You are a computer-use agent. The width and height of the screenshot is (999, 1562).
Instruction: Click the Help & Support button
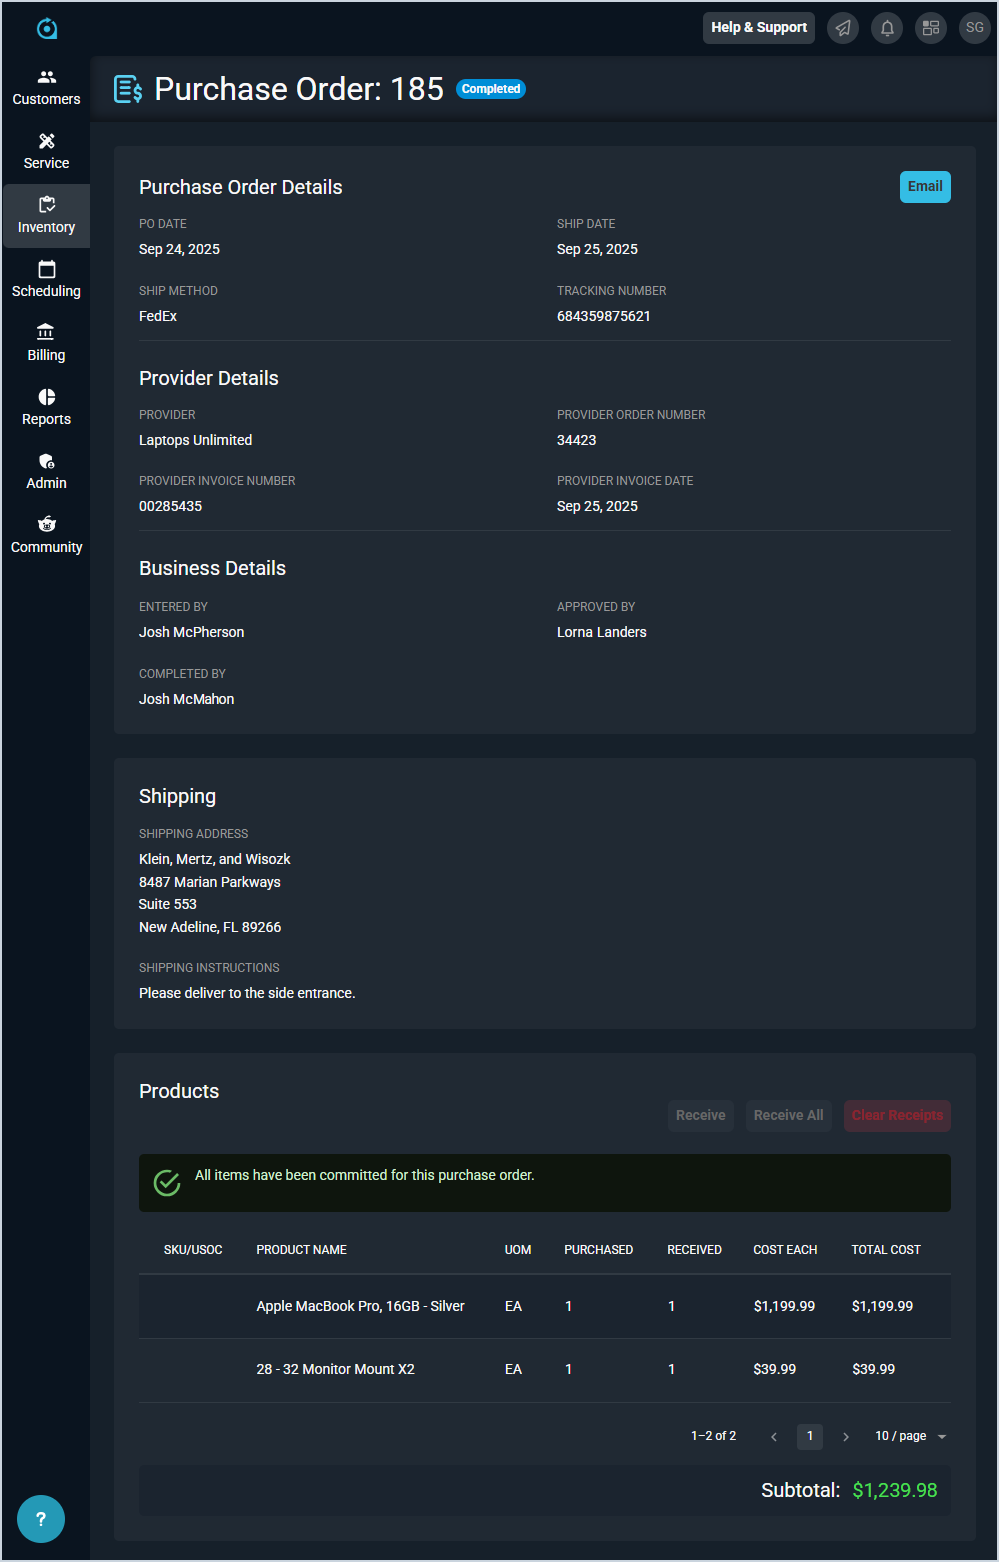pos(759,28)
